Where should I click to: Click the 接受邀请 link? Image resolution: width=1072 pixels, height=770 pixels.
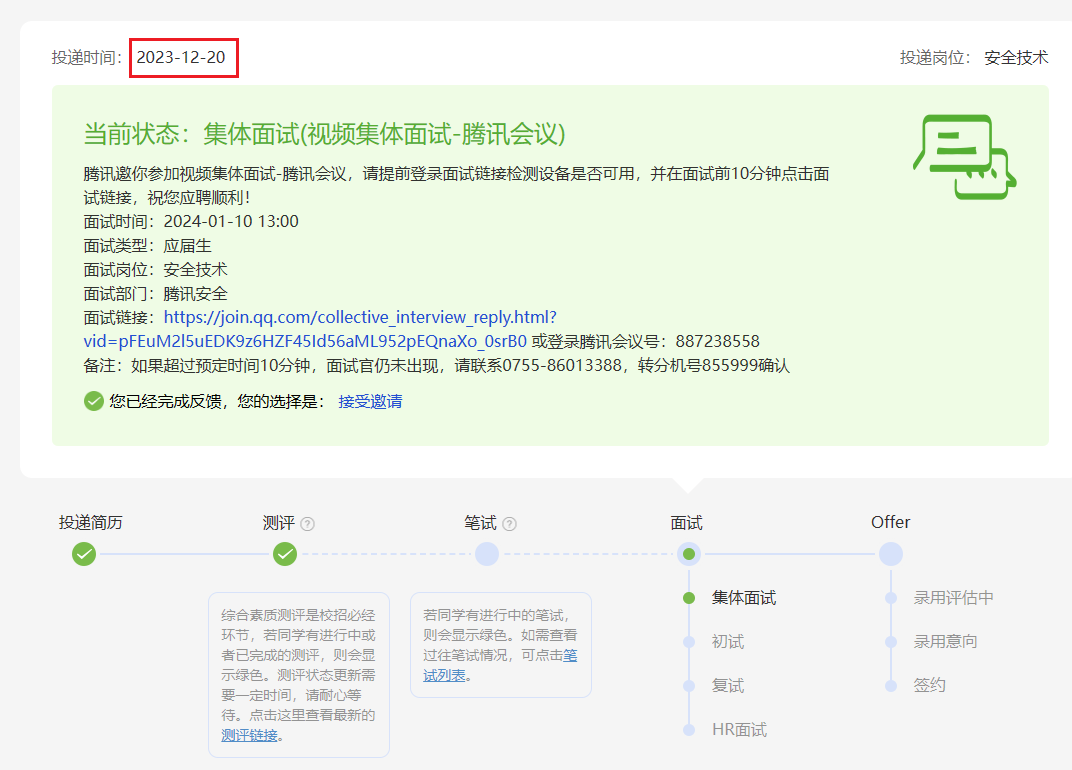[x=370, y=401]
